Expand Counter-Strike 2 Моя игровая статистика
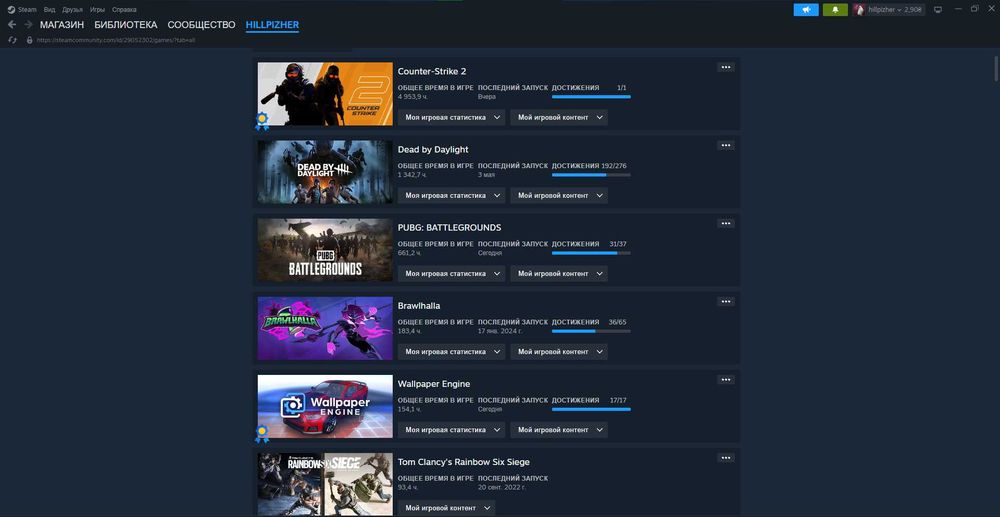This screenshot has width=1000, height=517. [x=452, y=117]
